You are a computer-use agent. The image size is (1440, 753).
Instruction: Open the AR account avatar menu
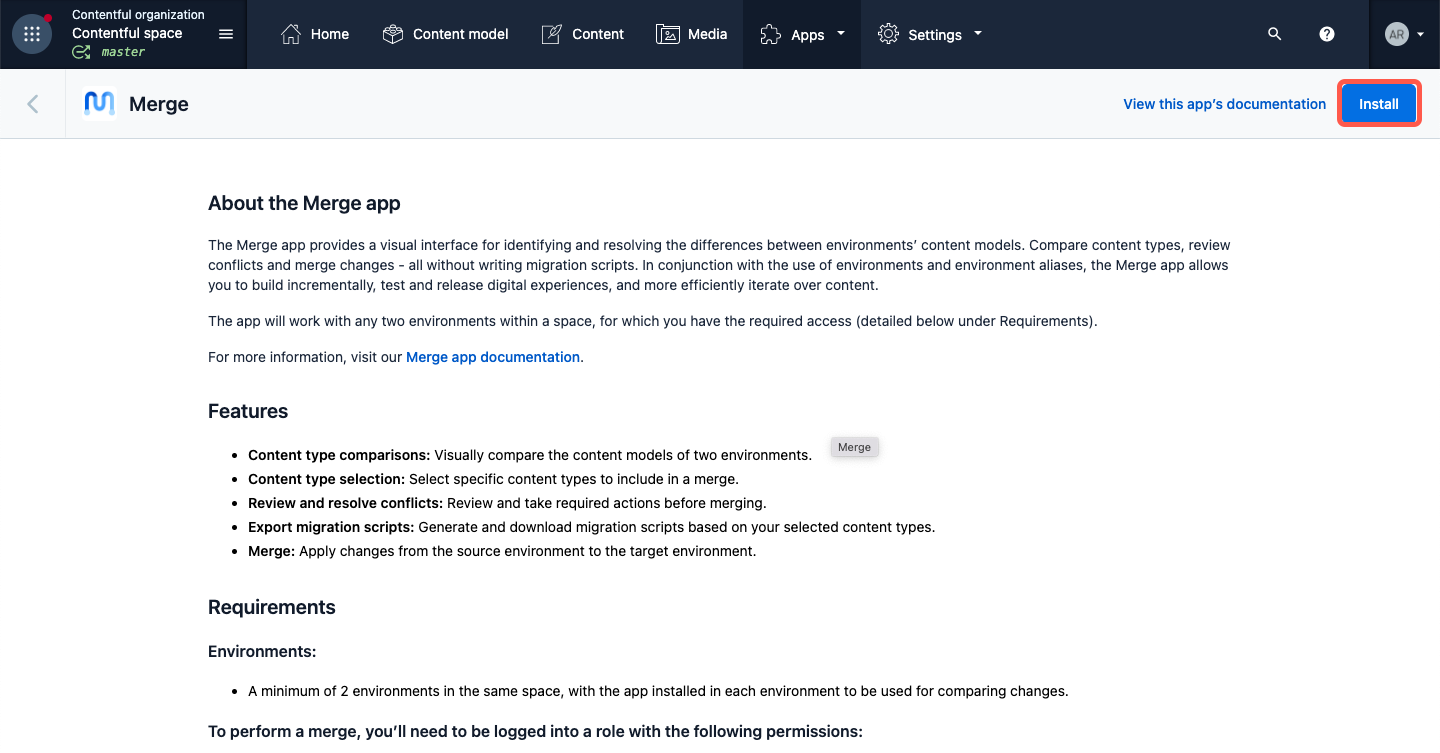(x=1403, y=33)
